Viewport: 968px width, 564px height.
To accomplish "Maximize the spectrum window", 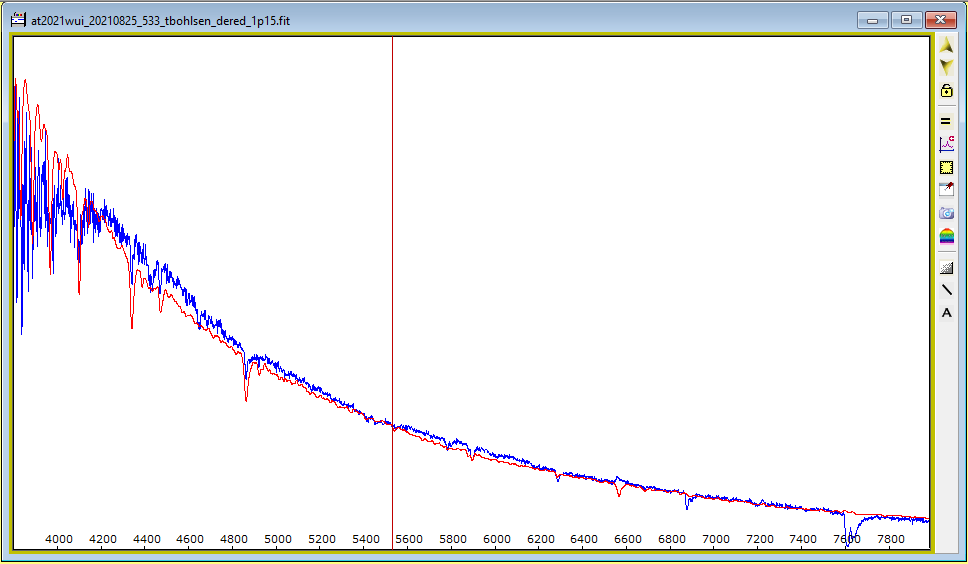I will pos(906,20).
